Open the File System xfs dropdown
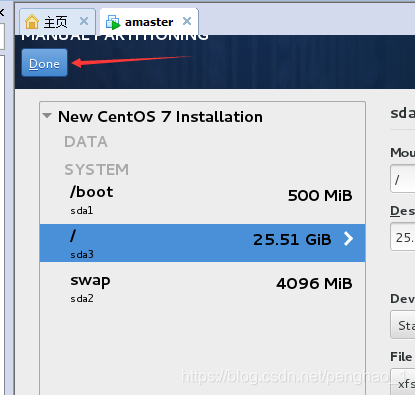This screenshot has height=395, width=415. (x=403, y=382)
